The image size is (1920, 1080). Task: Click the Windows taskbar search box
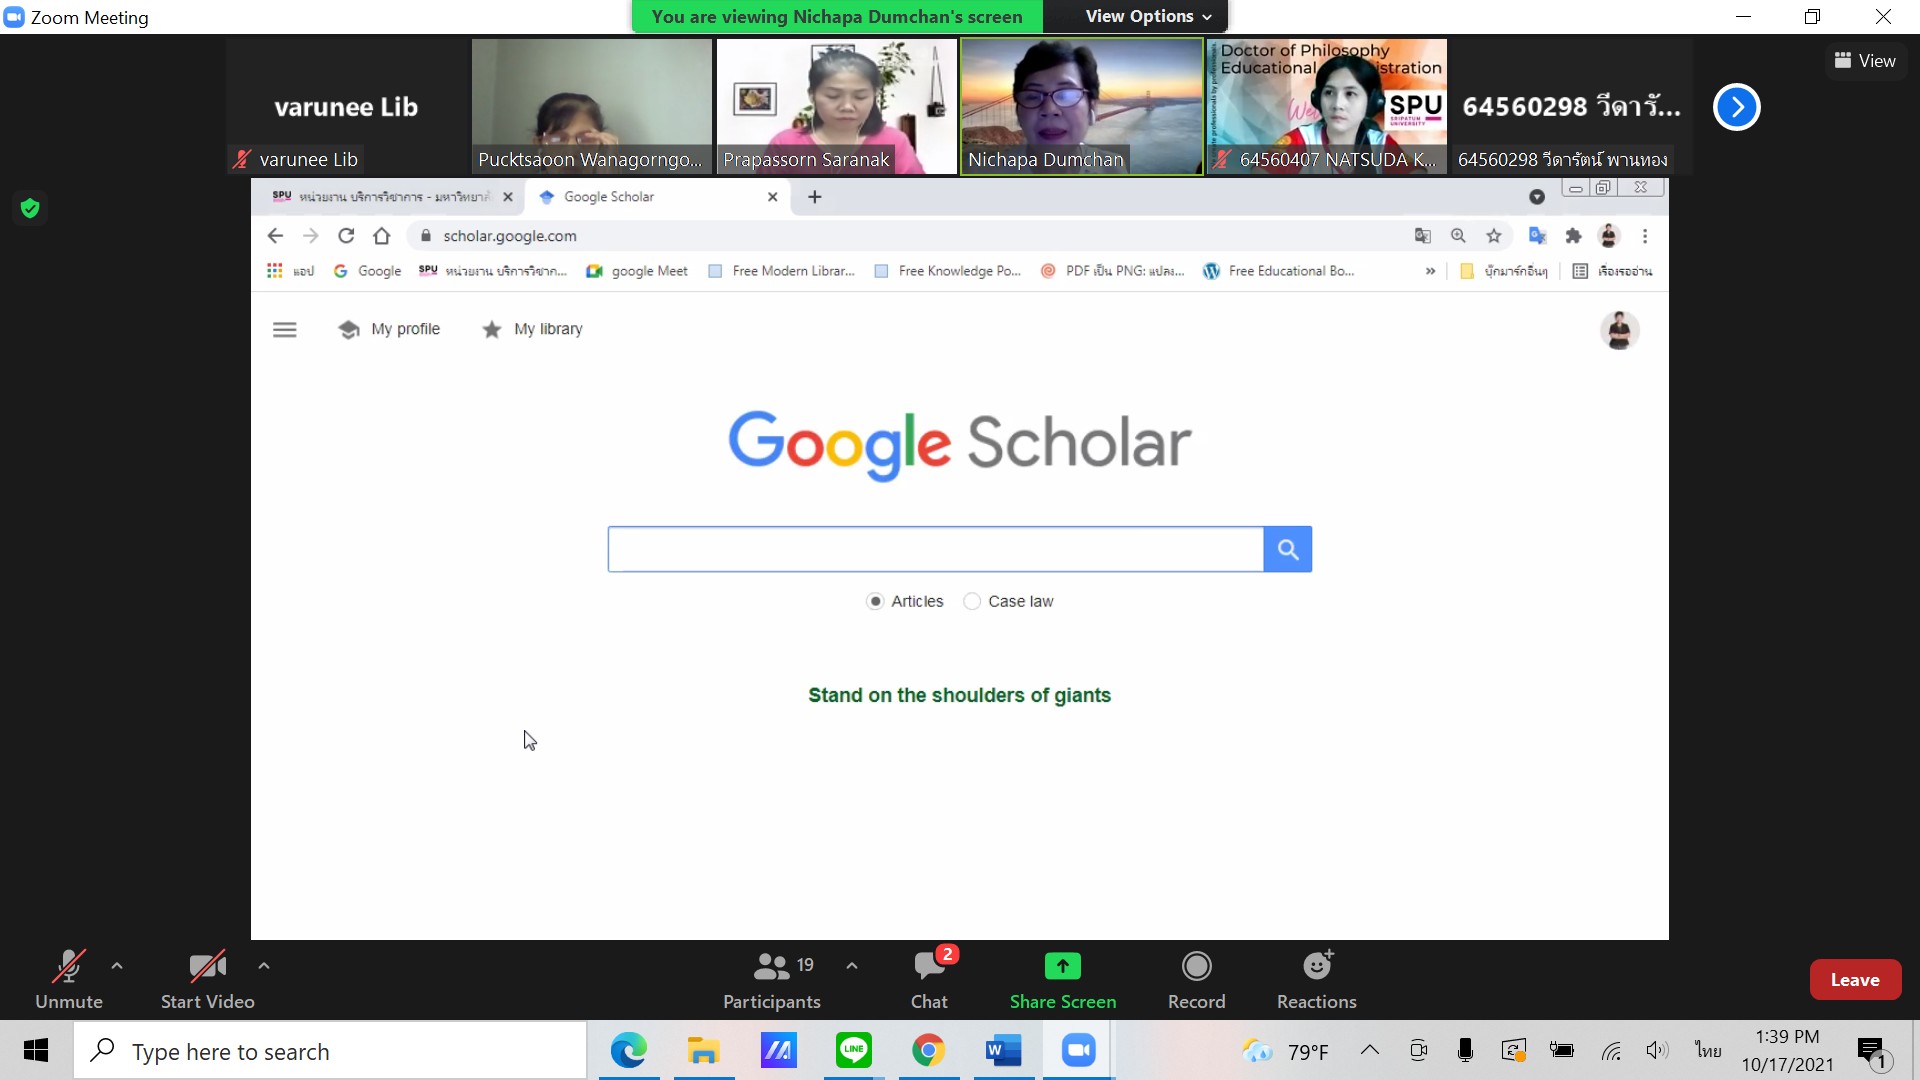pyautogui.click(x=330, y=1051)
